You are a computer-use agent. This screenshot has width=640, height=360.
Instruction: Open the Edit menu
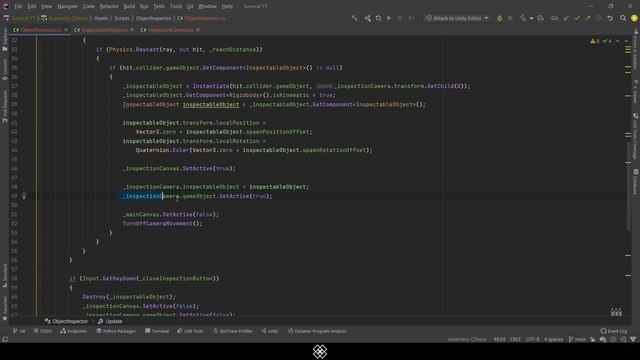pos(32,7)
